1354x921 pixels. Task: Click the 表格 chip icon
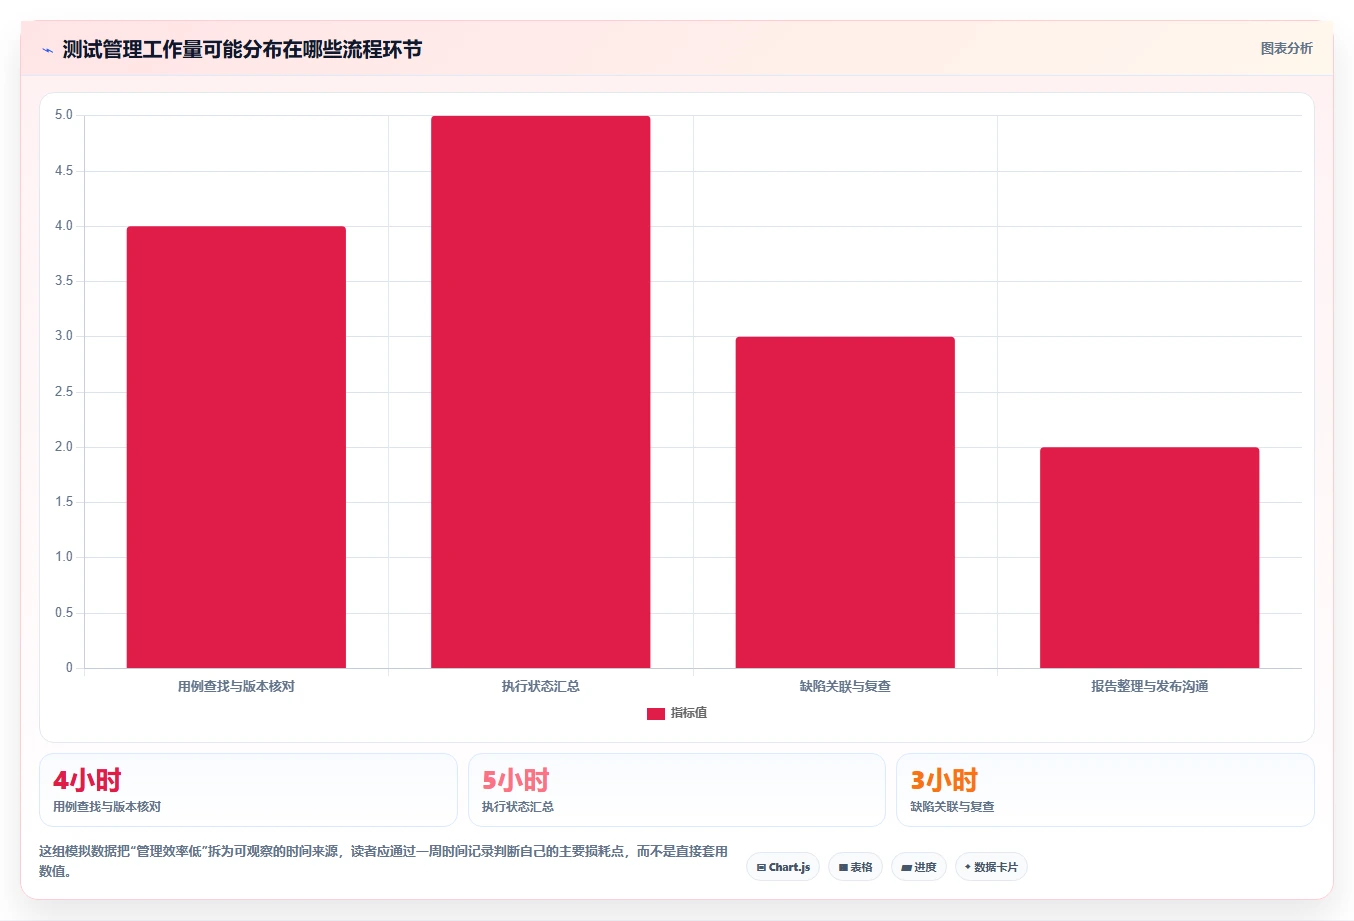click(x=843, y=868)
